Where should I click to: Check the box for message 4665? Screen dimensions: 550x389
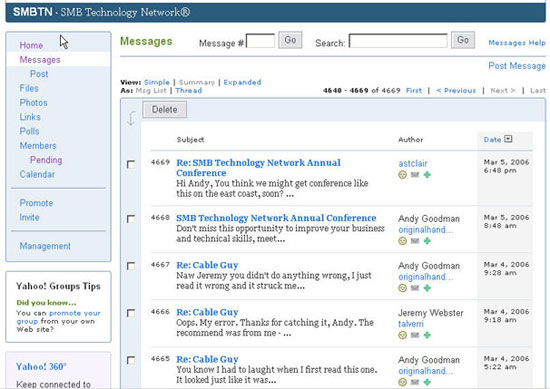point(131,360)
